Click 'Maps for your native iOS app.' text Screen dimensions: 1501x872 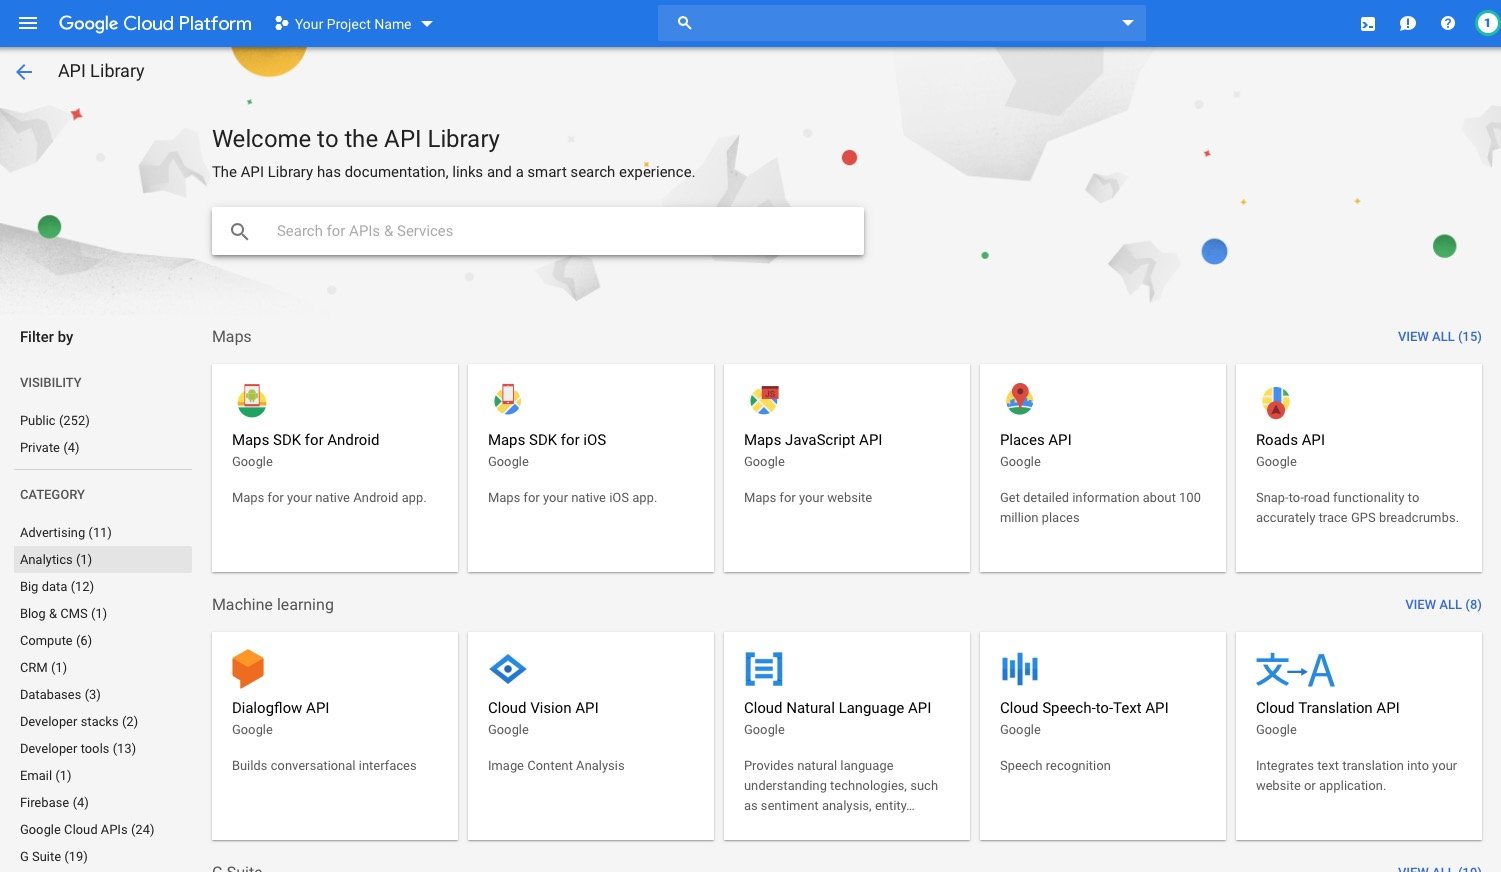click(572, 498)
